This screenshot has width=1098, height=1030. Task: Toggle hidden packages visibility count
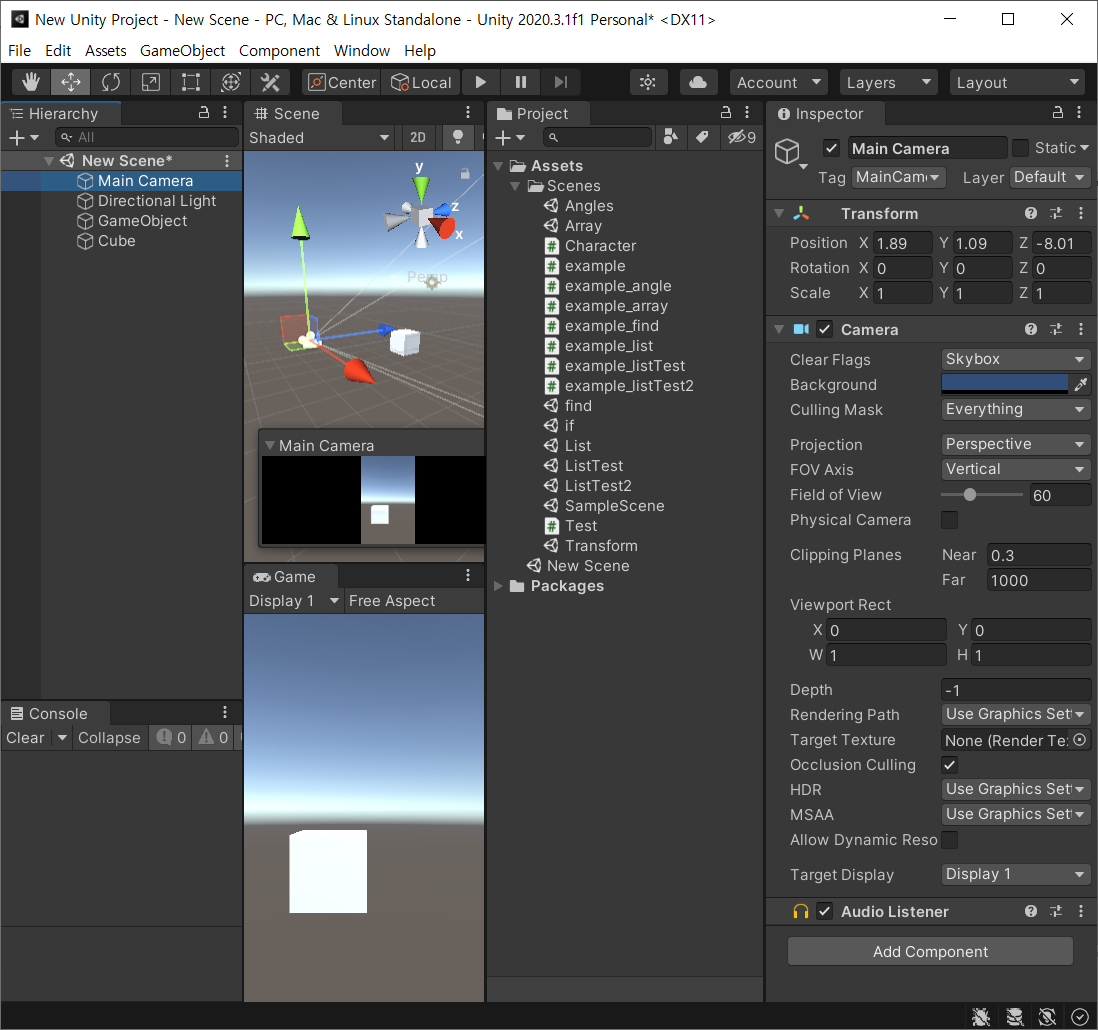[x=742, y=137]
